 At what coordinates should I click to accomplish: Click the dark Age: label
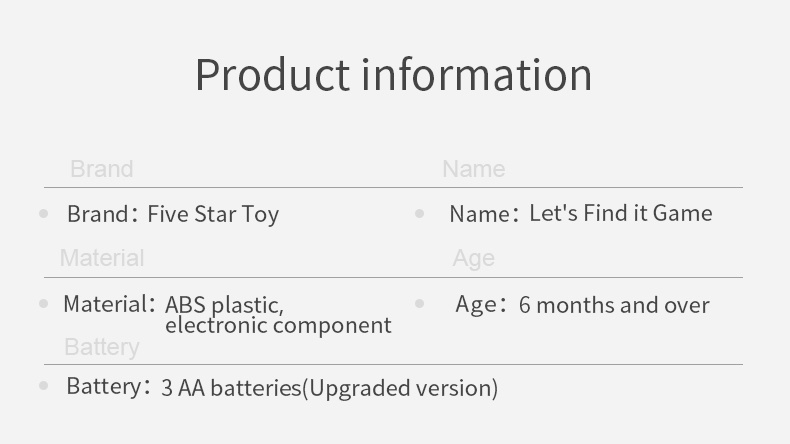480,304
